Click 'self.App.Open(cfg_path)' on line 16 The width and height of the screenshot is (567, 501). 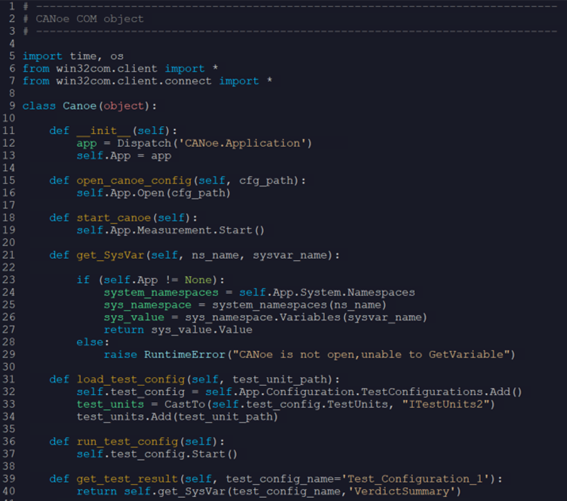pyautogui.click(x=153, y=193)
